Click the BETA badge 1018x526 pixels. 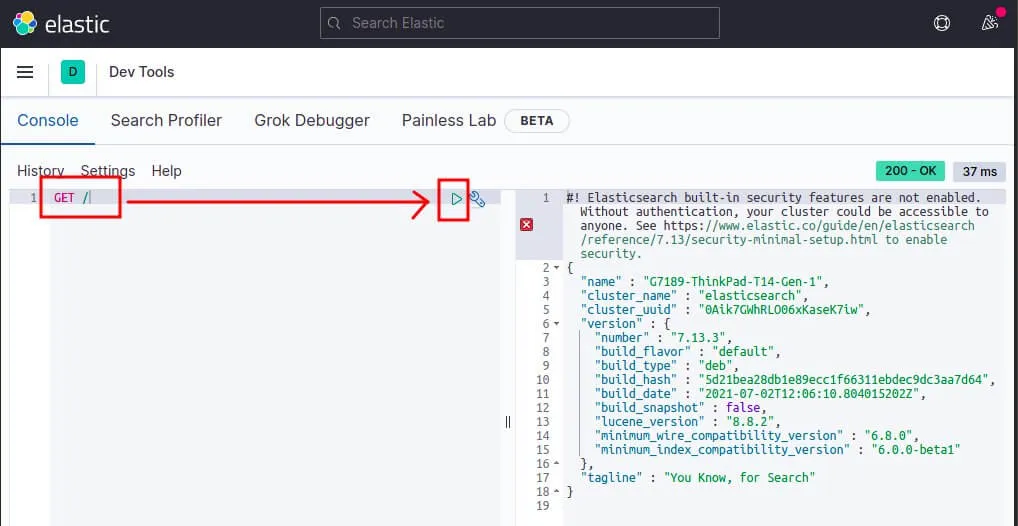[x=537, y=121]
